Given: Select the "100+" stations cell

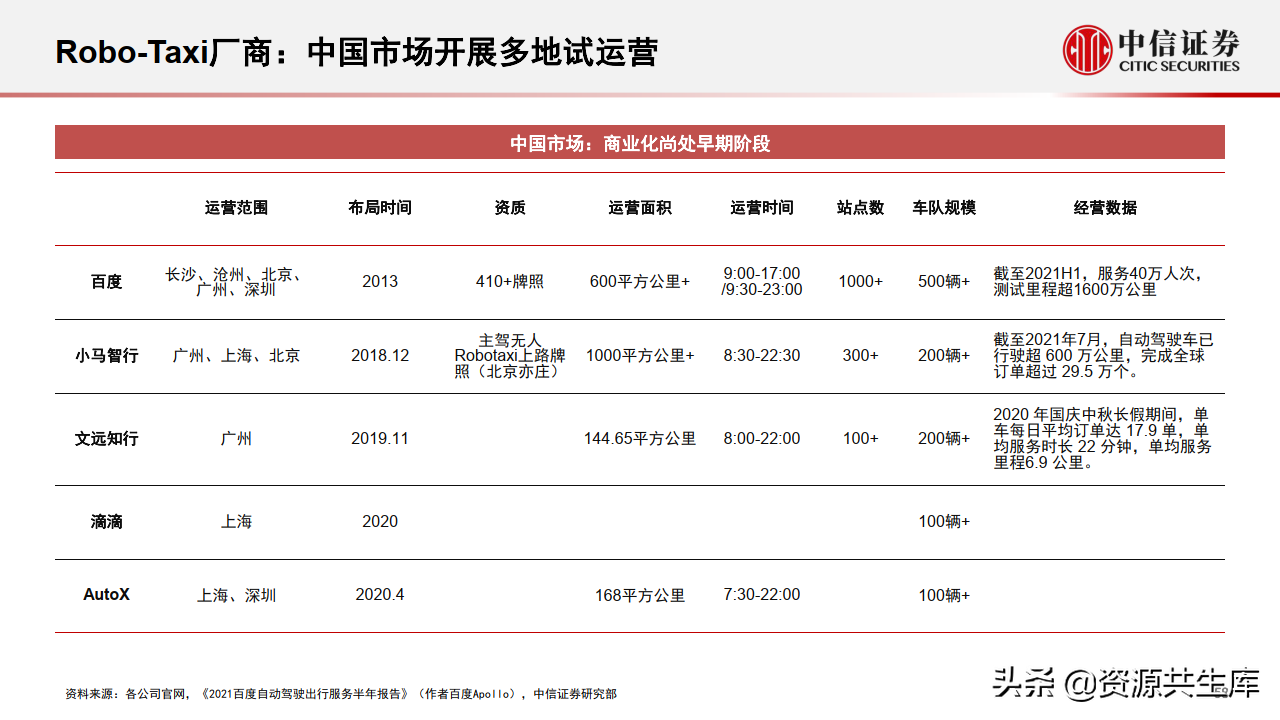Looking at the screenshot, I should click(861, 438).
